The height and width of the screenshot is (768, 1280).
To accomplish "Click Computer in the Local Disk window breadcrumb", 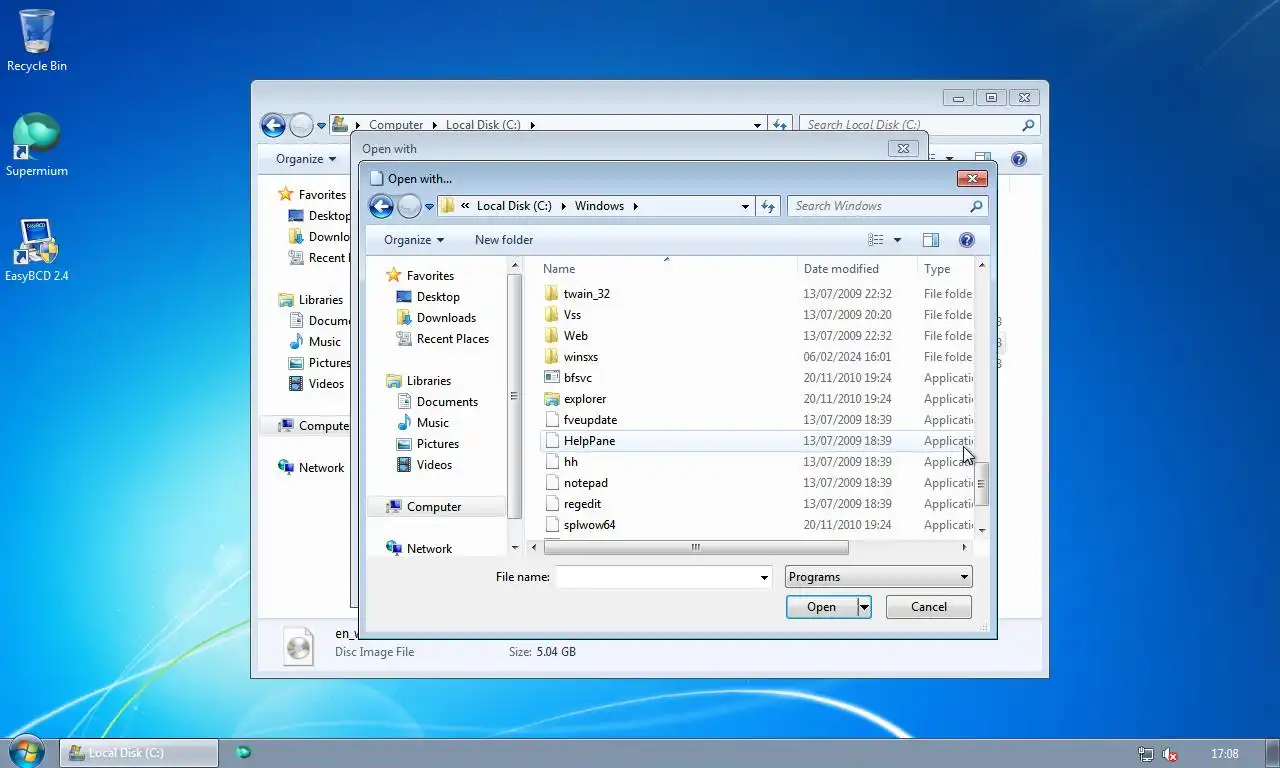I will tap(396, 125).
